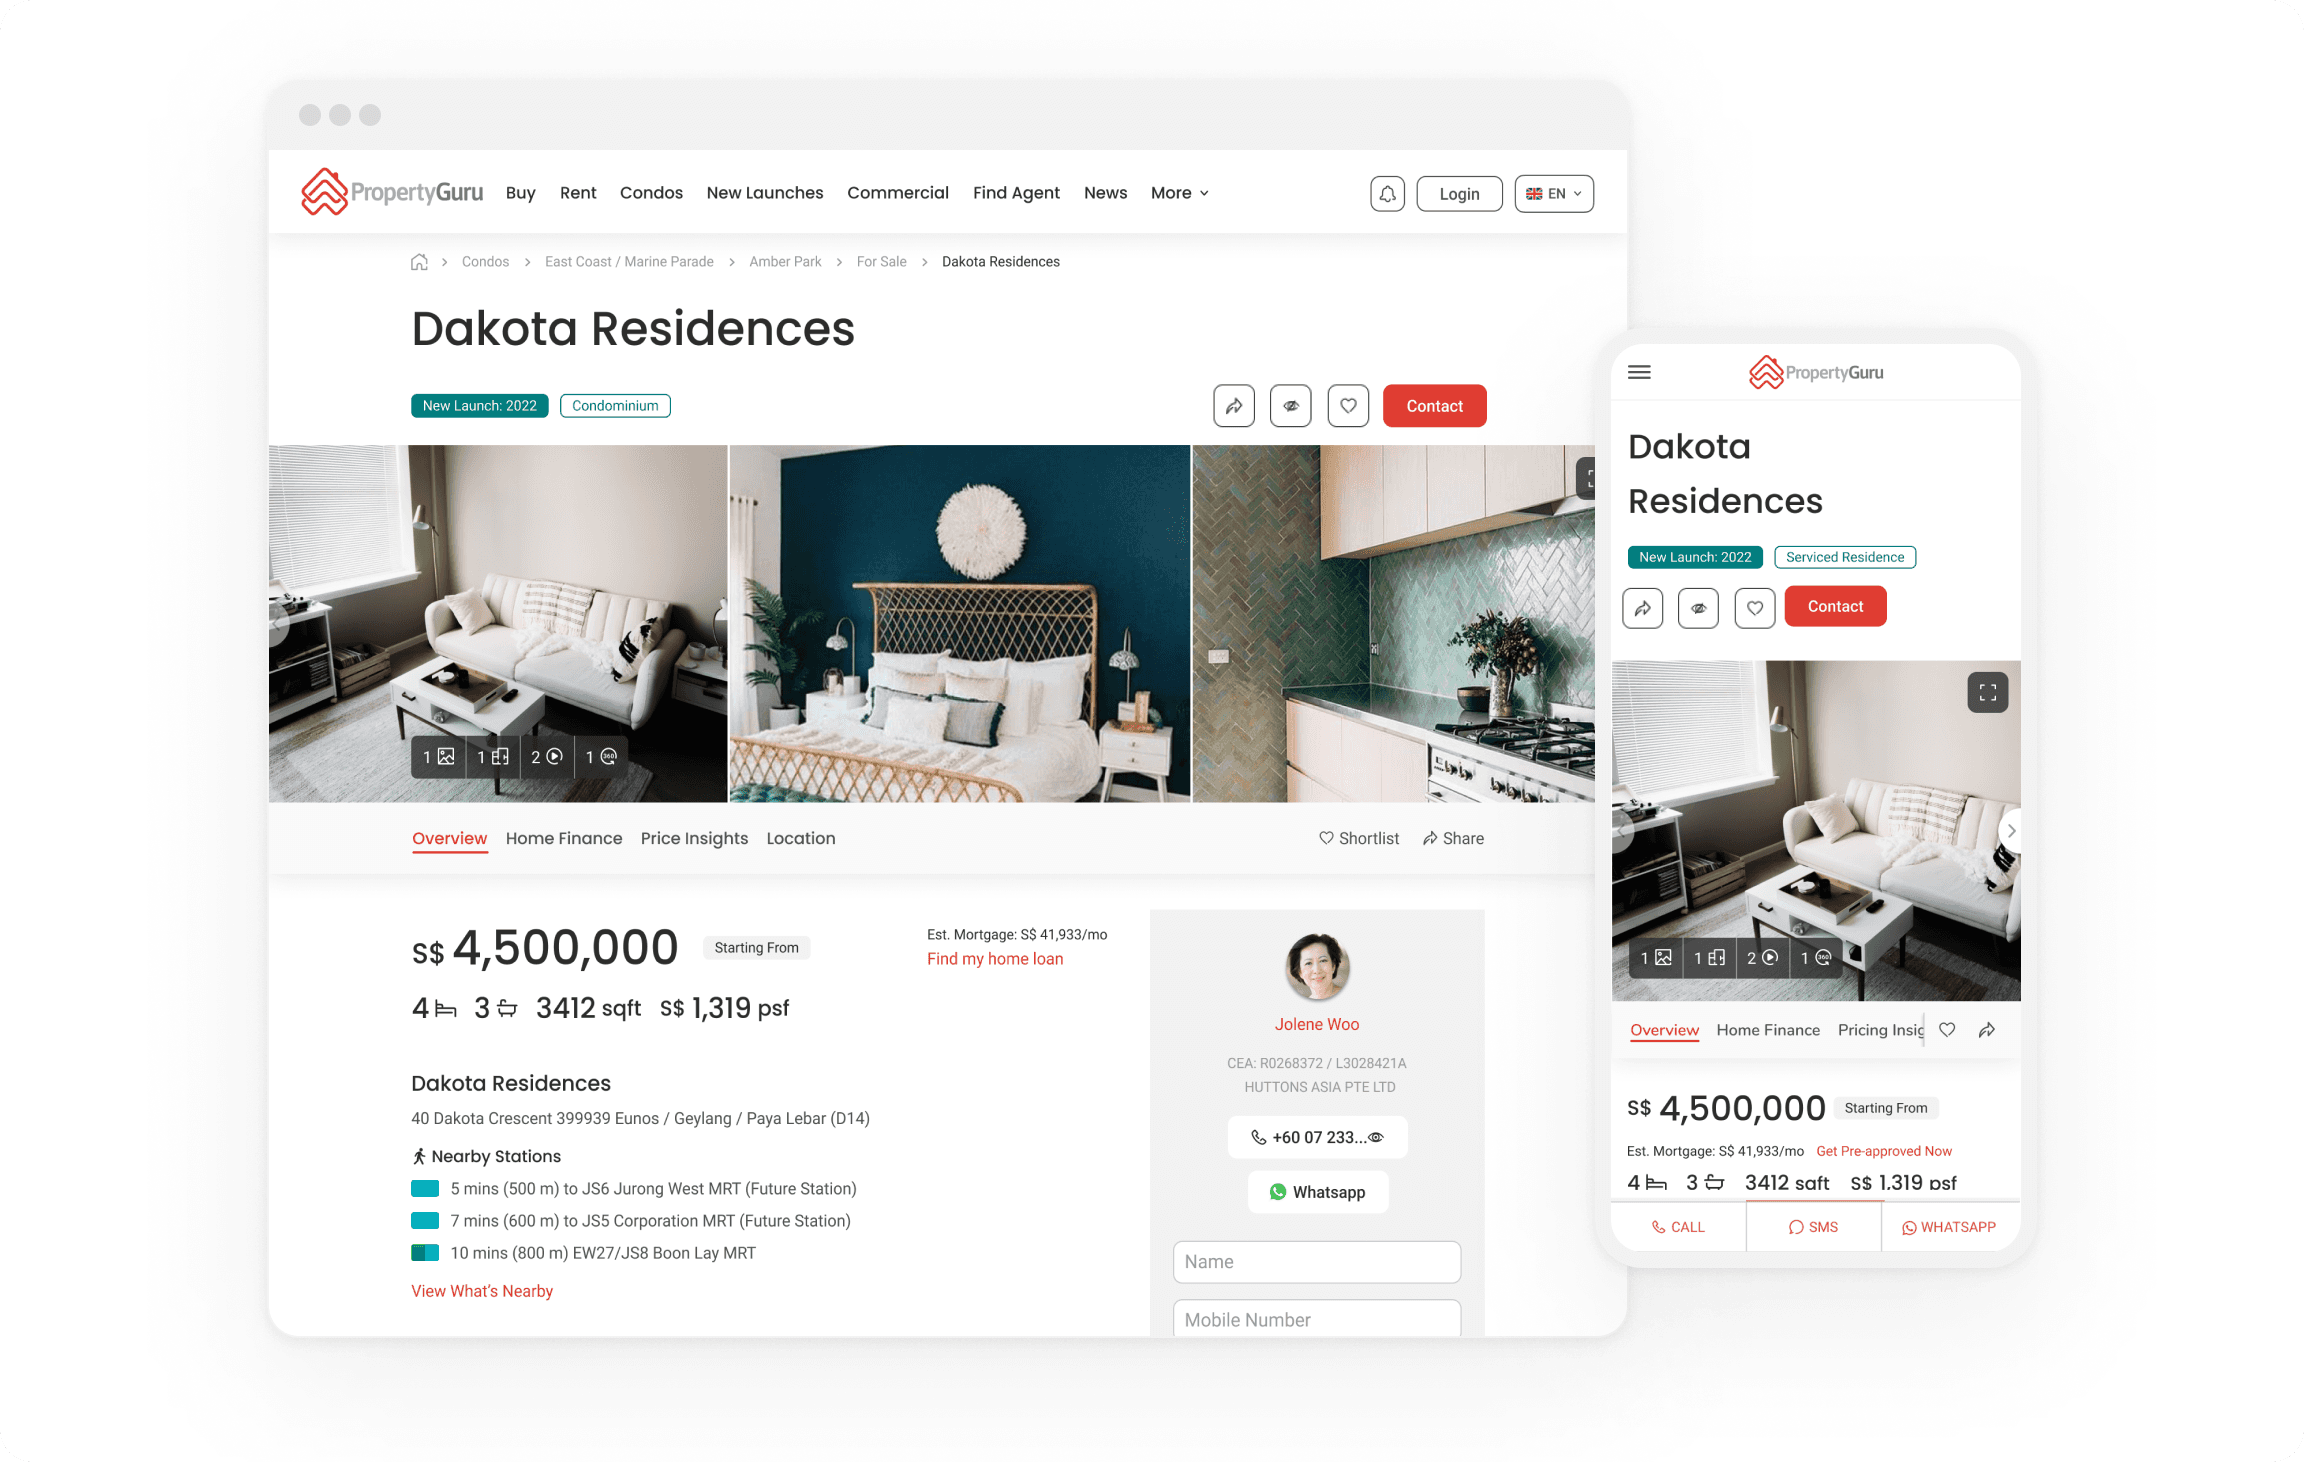
Task: Click the notification bell icon
Action: point(1387,193)
